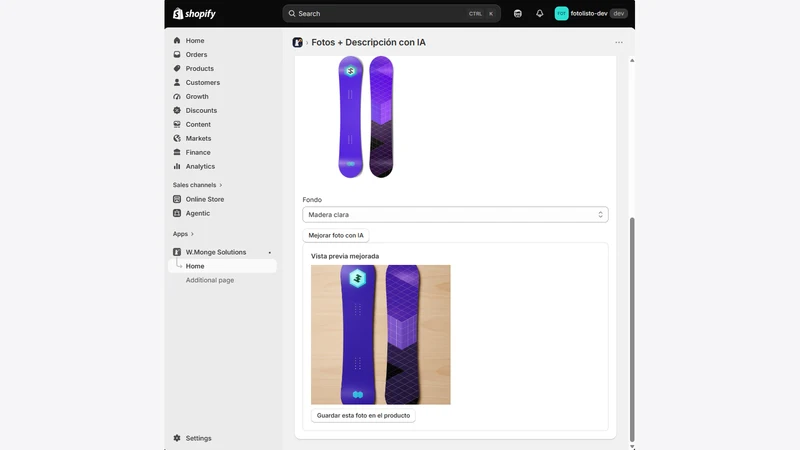
Task: Click the W.Monge Solutions app icon
Action: [177, 252]
